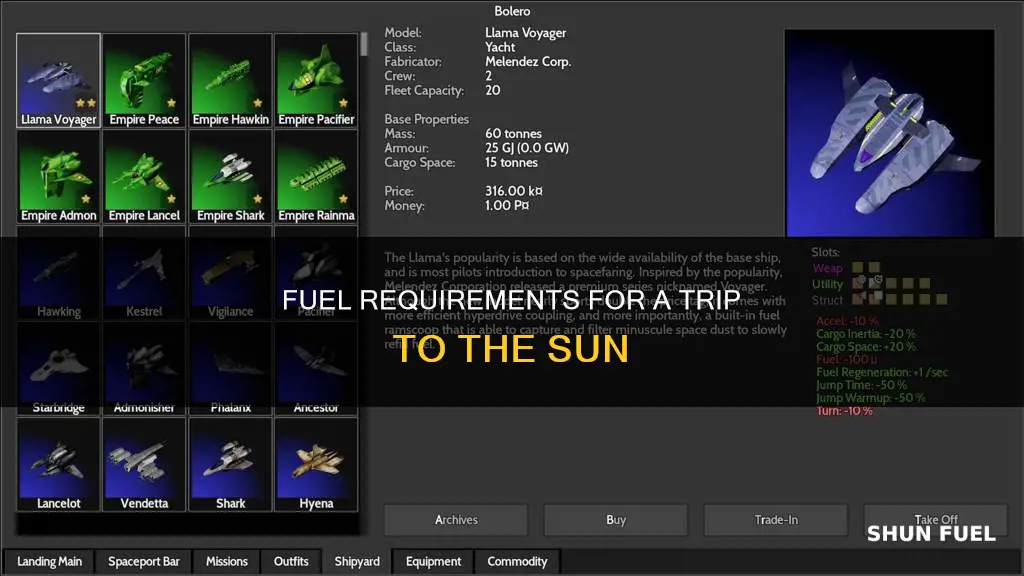1024x576 pixels.
Task: Click the Trade-In button
Action: [776, 520]
